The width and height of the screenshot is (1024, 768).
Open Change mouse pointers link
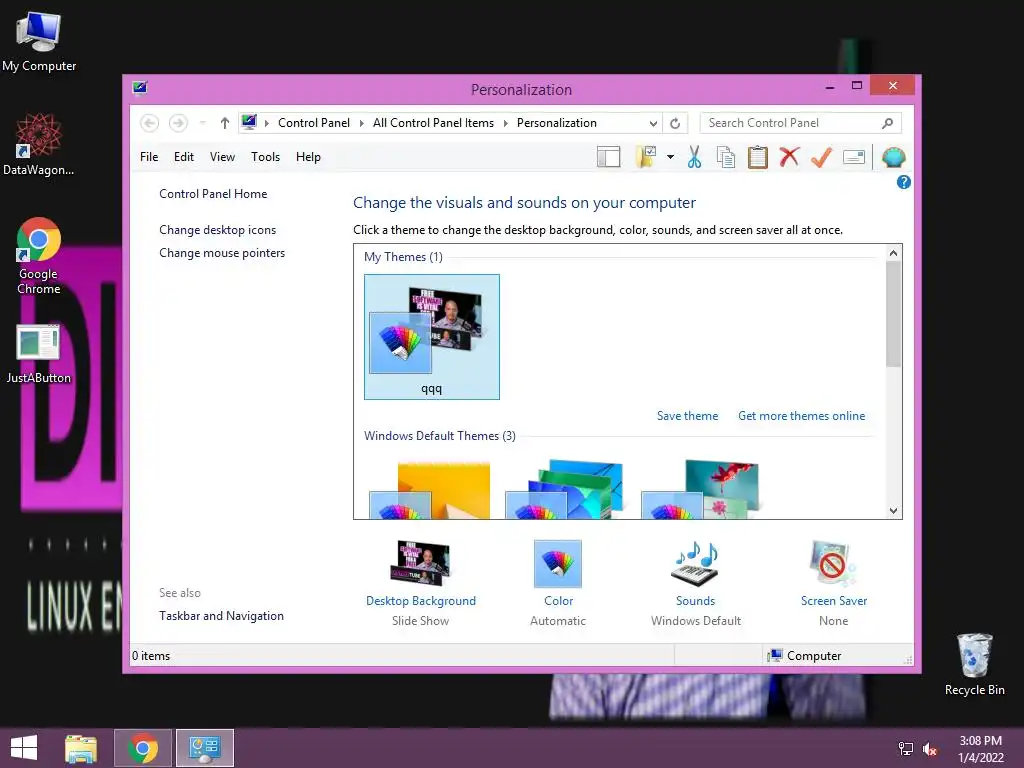(x=222, y=253)
